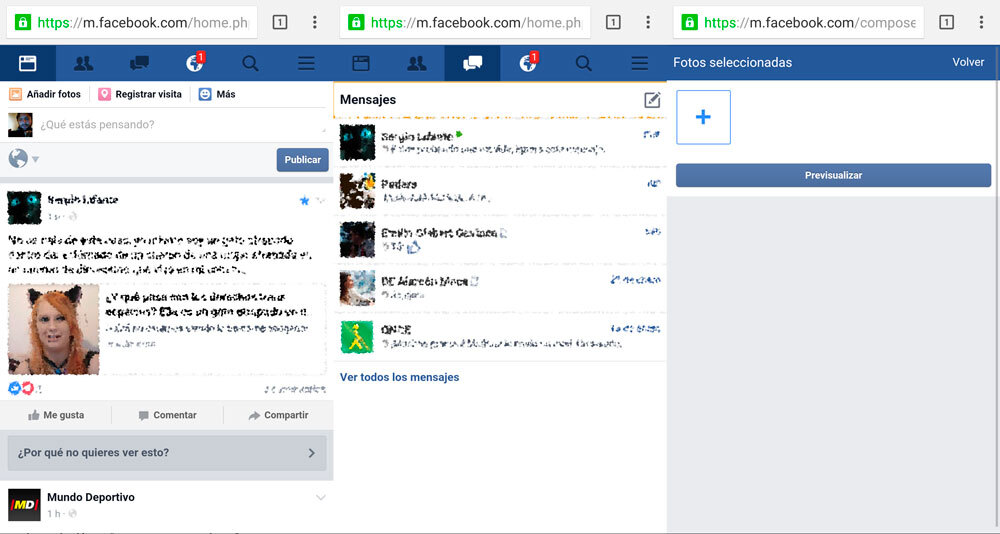
Task: Open the new message compose icon beside Mensajes
Action: click(652, 99)
